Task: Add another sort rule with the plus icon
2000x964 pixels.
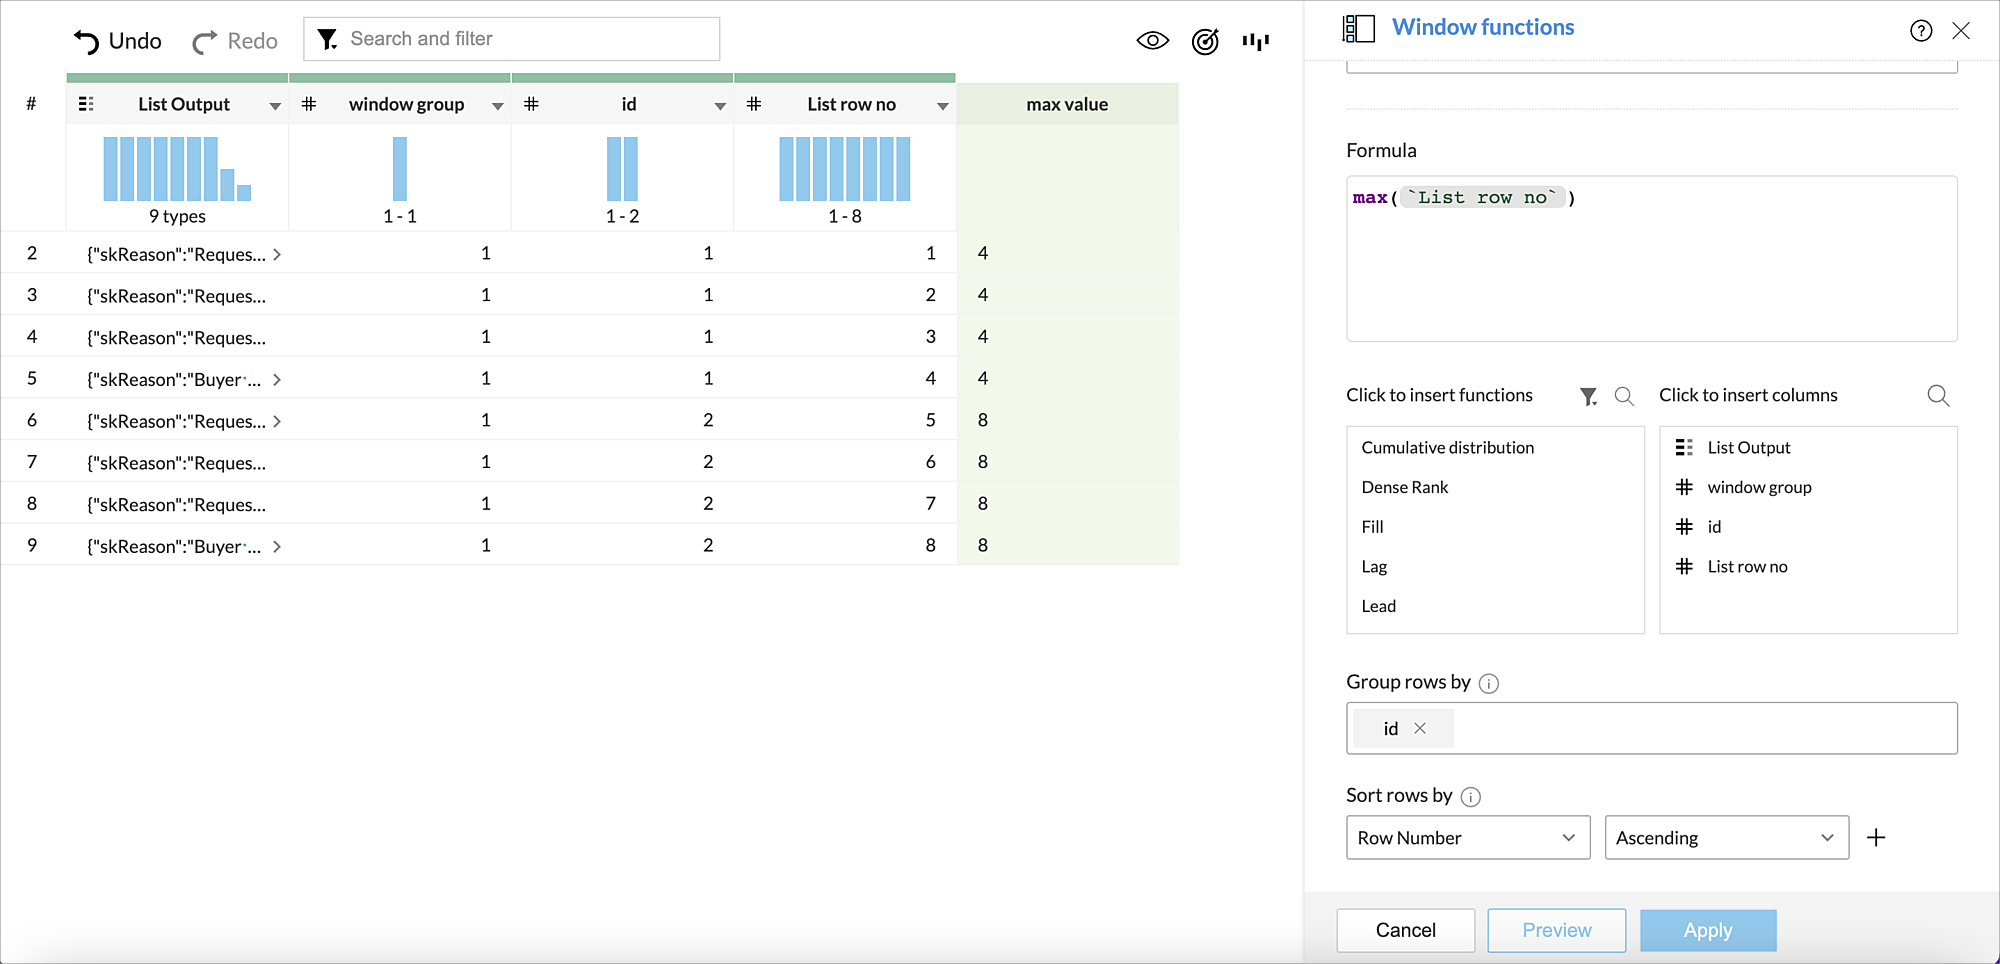Action: pos(1877,837)
